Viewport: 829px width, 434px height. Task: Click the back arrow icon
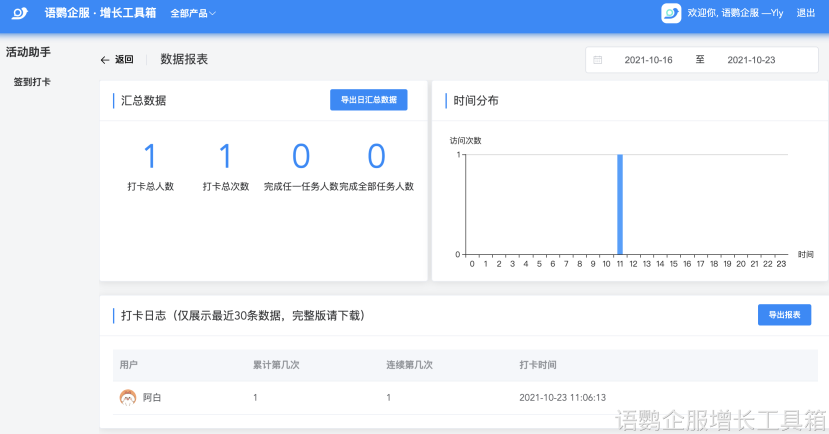point(105,60)
